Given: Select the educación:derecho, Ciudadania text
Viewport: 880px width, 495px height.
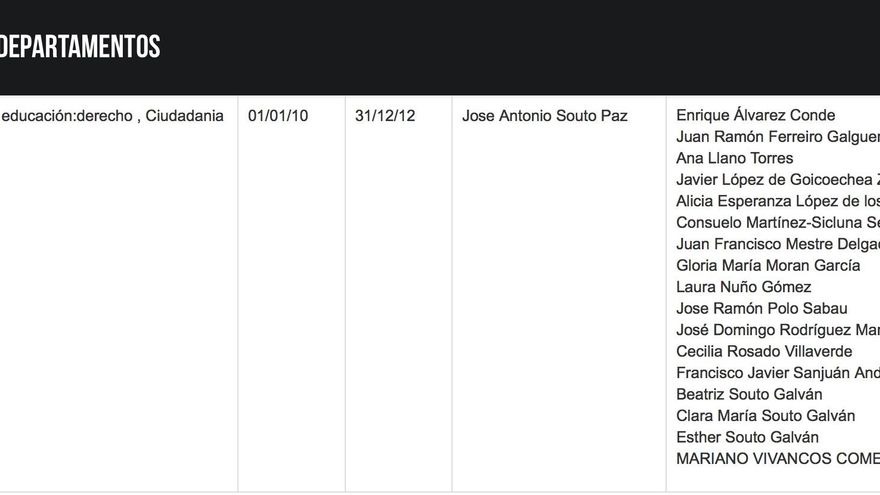Looking at the screenshot, I should (x=112, y=116).
